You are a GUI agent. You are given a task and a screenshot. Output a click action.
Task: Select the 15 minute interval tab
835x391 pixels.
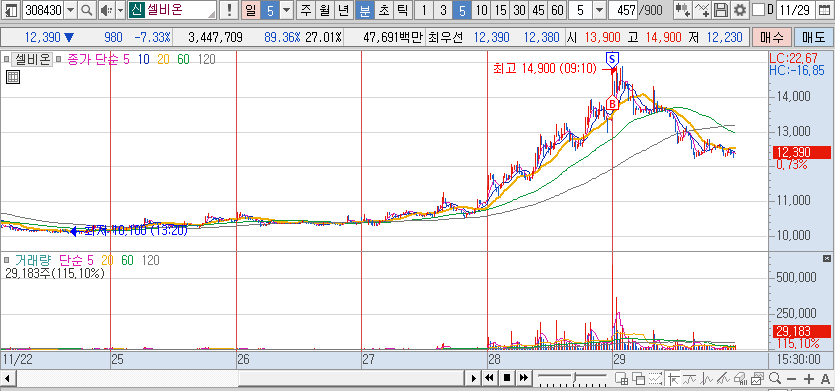click(500, 10)
